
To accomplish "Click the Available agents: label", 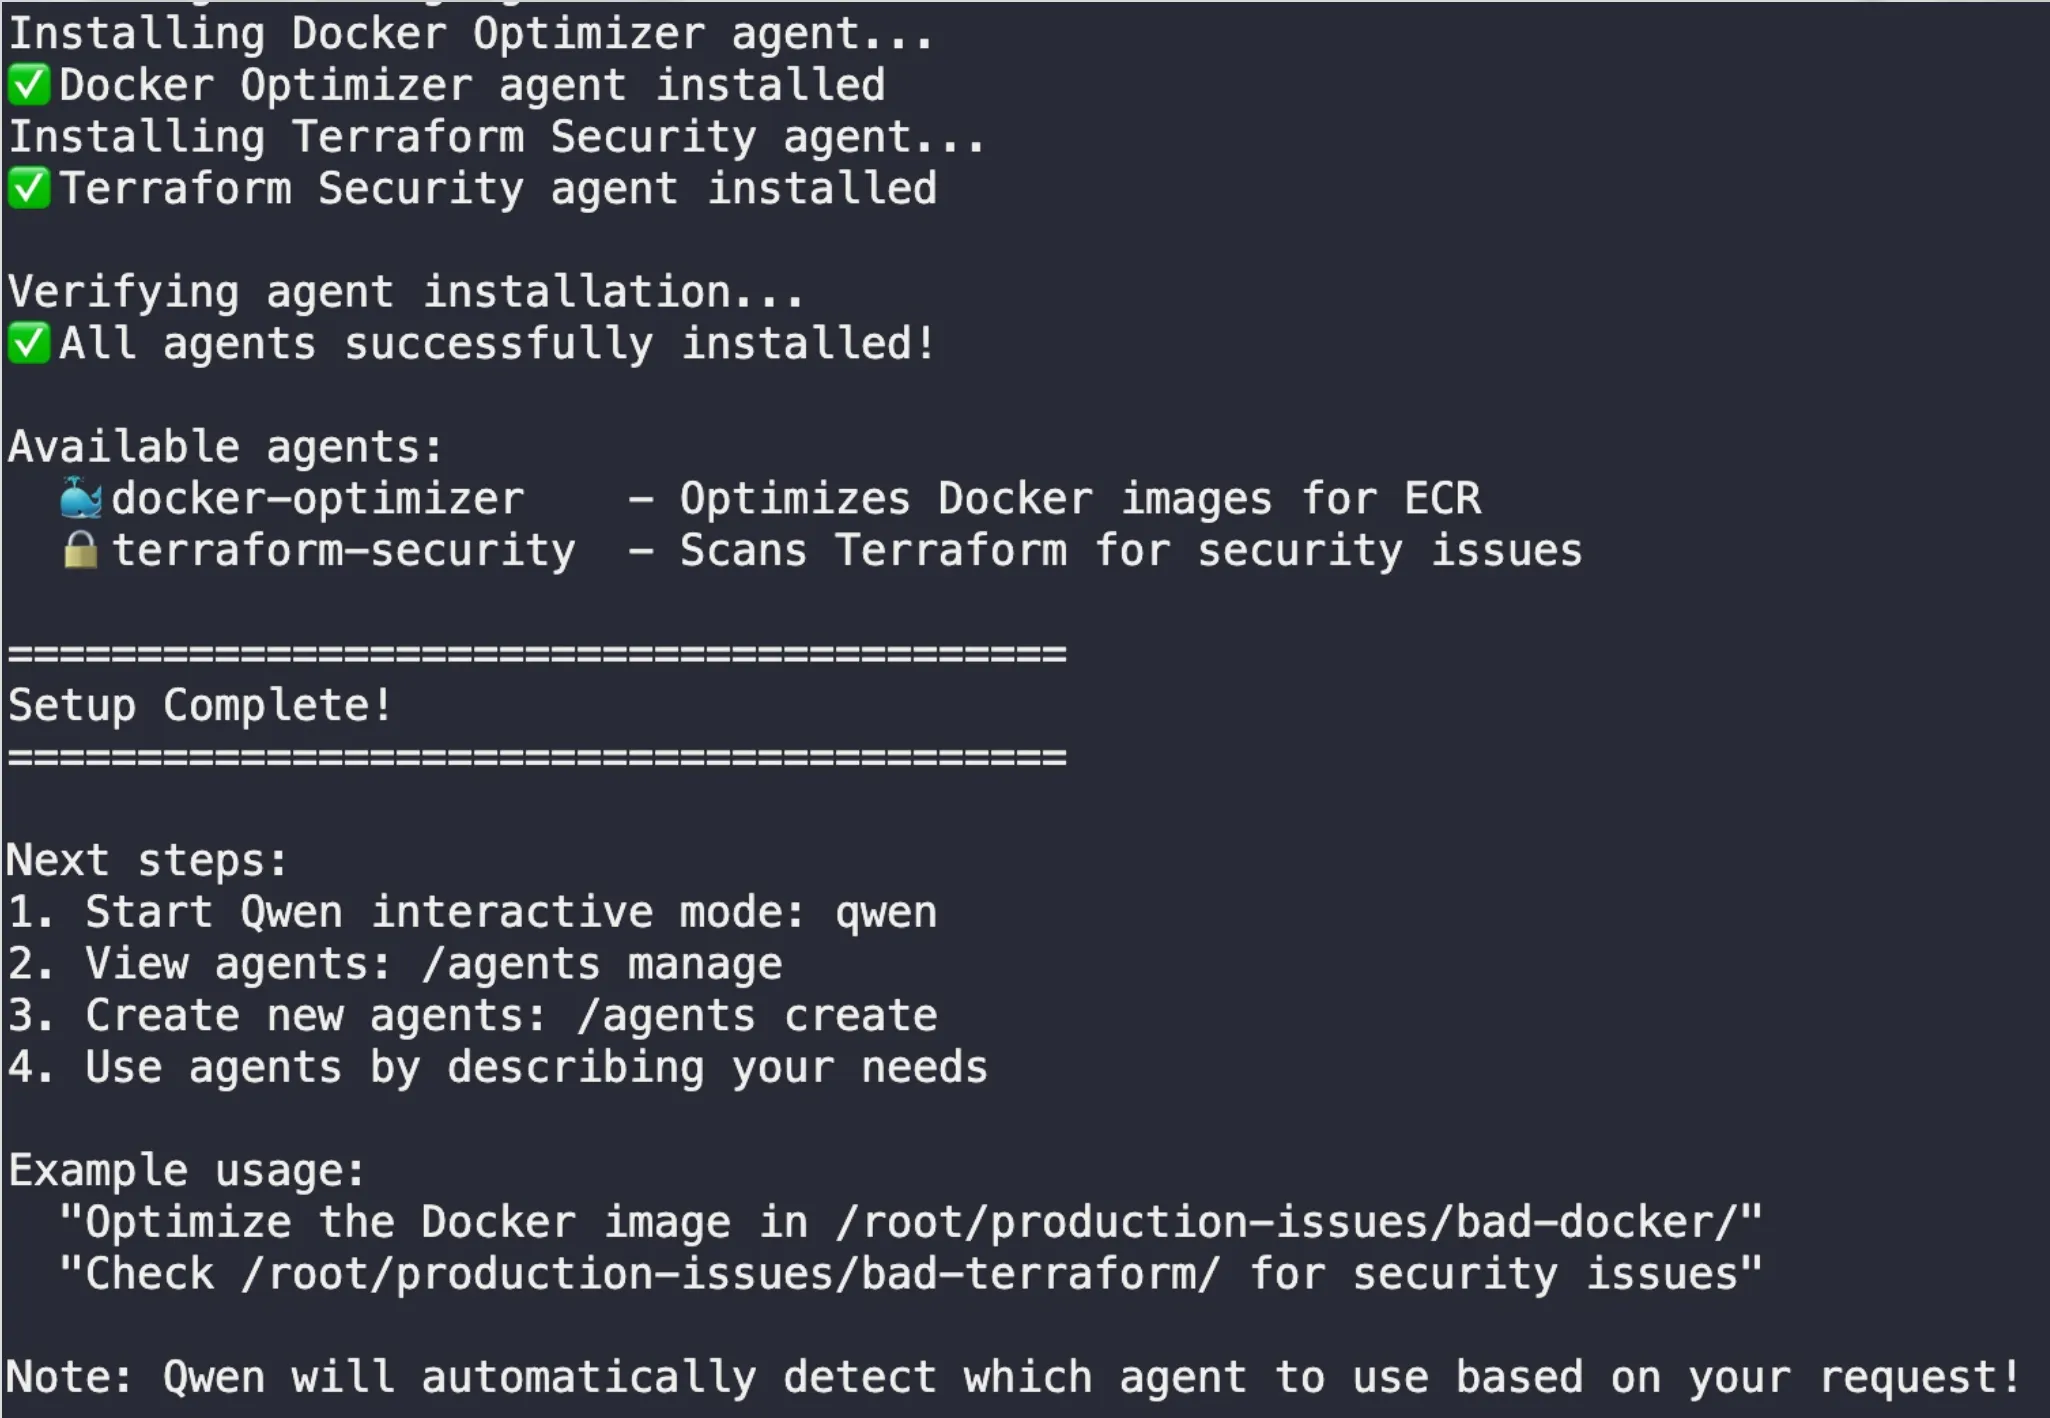I will (225, 446).
